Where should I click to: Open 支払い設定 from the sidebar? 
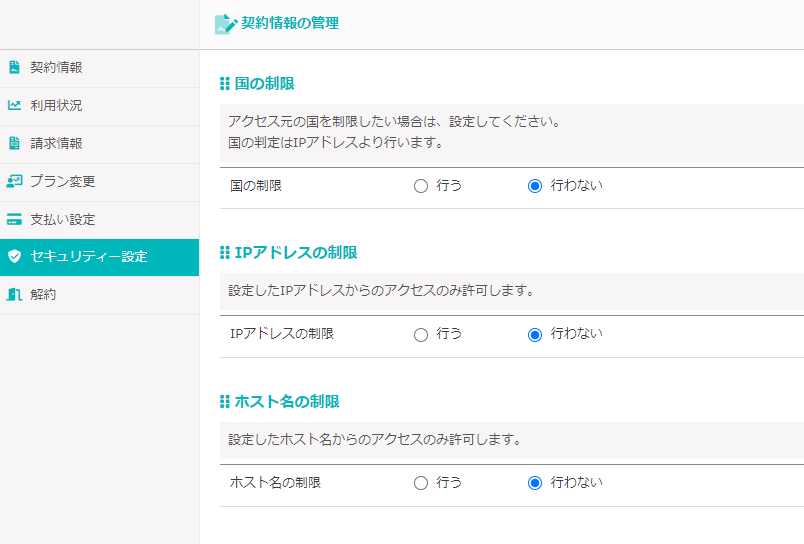pyautogui.click(x=62, y=220)
